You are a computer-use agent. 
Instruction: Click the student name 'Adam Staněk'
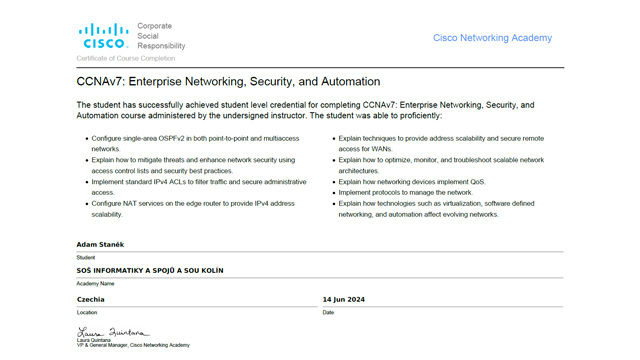point(100,244)
